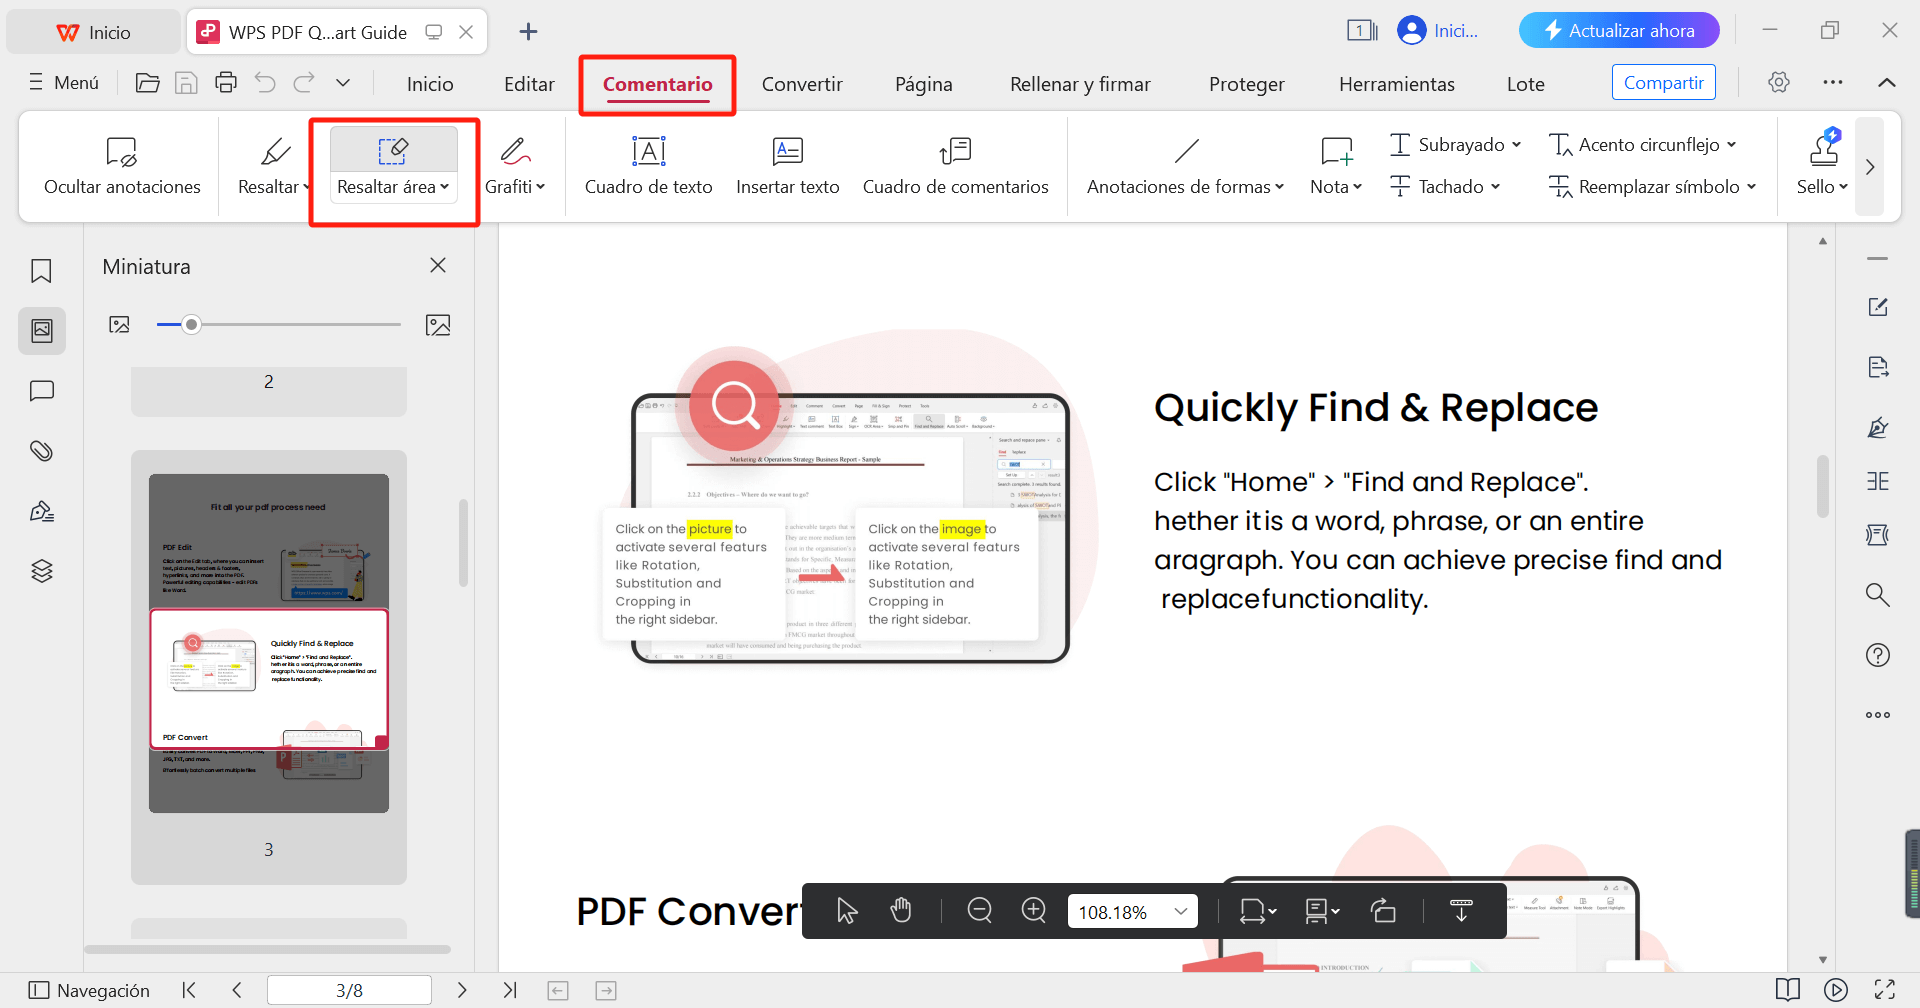1920x1008 pixels.
Task: Open the comments panel in left sidebar
Action: click(42, 391)
